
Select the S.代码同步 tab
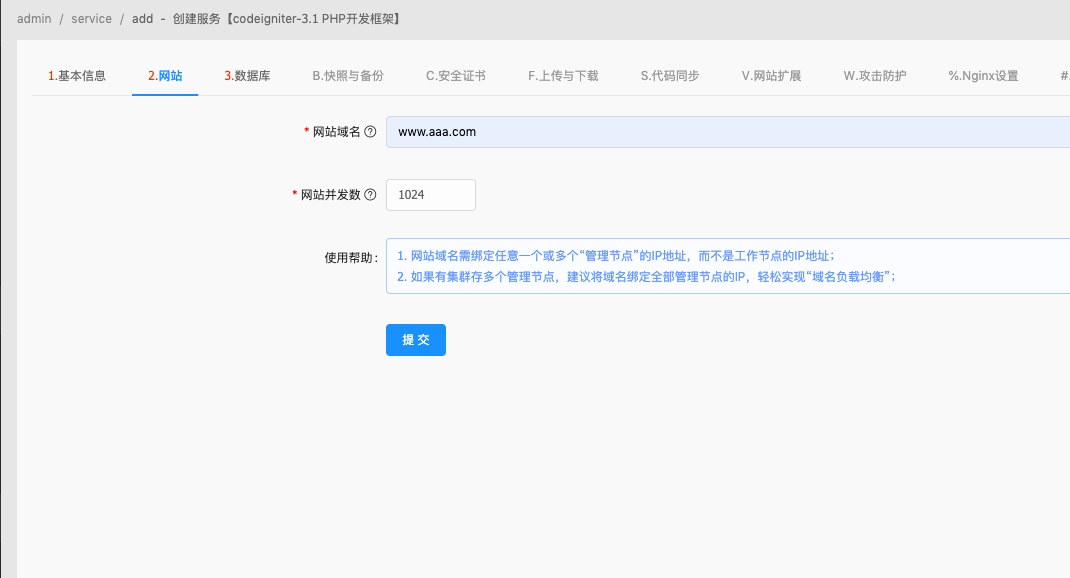tap(669, 76)
